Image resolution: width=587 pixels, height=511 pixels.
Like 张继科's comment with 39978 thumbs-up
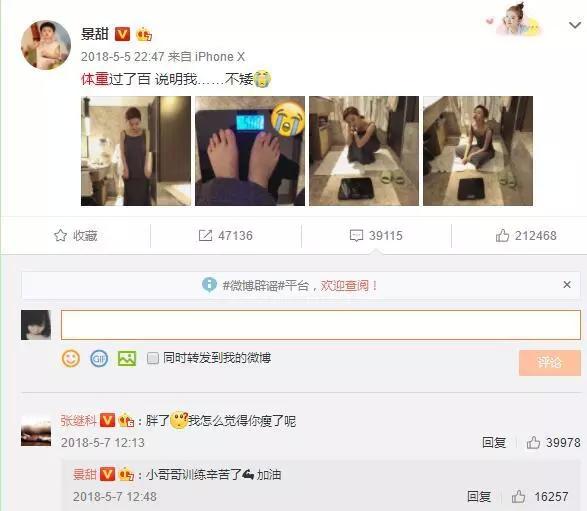tap(533, 442)
